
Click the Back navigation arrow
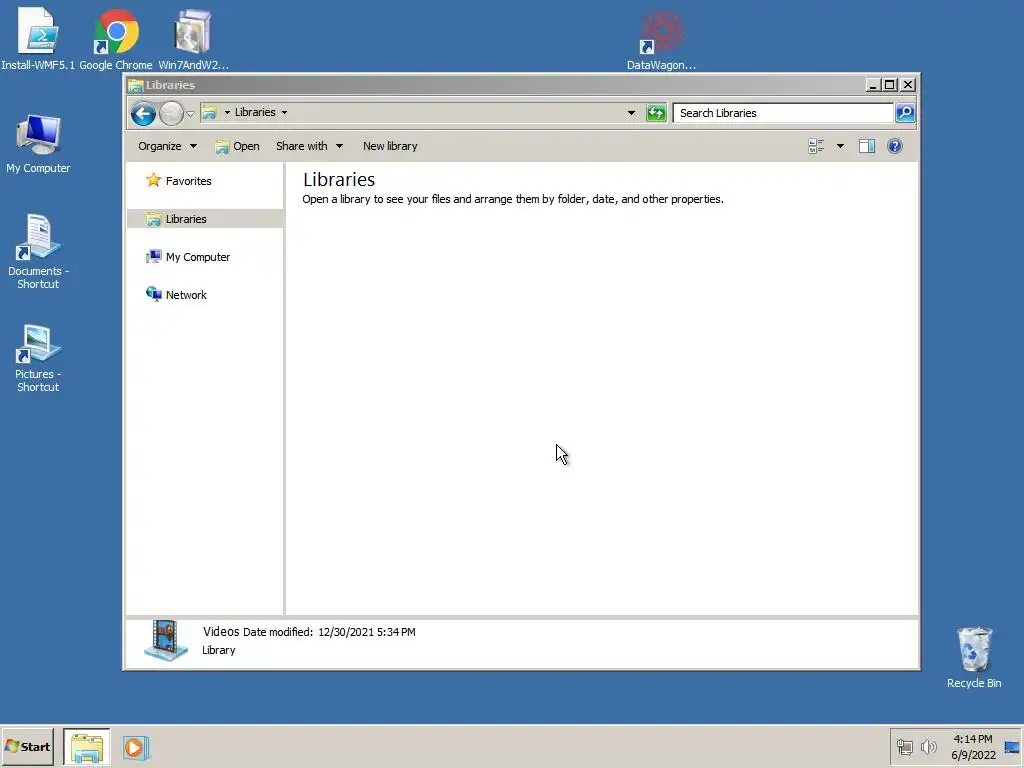pyautogui.click(x=143, y=114)
